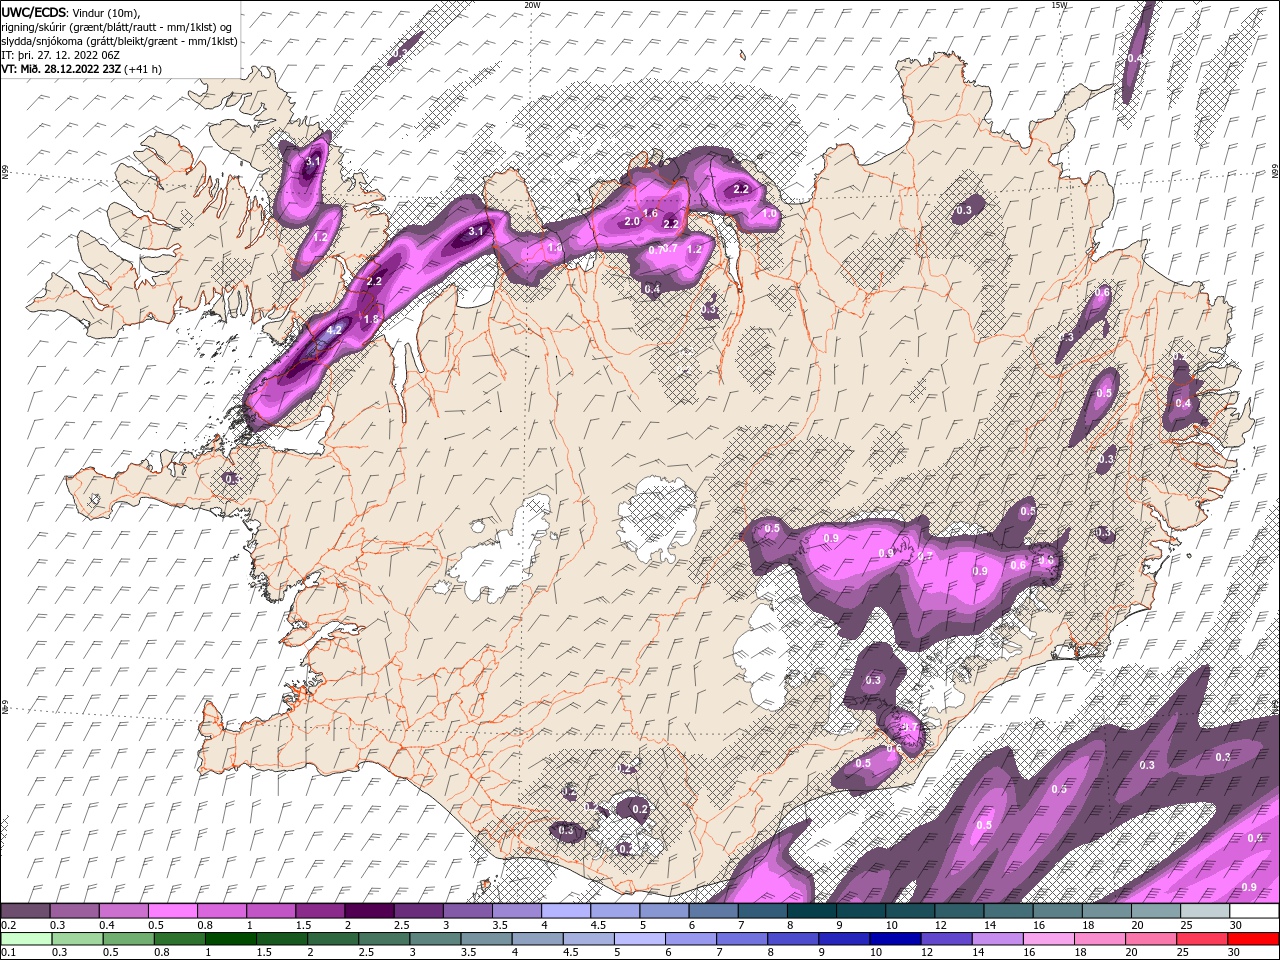Select the dark purple snow swatch between 2 and 2.5
Image resolution: width=1280 pixels, height=960 pixels.
tap(368, 911)
